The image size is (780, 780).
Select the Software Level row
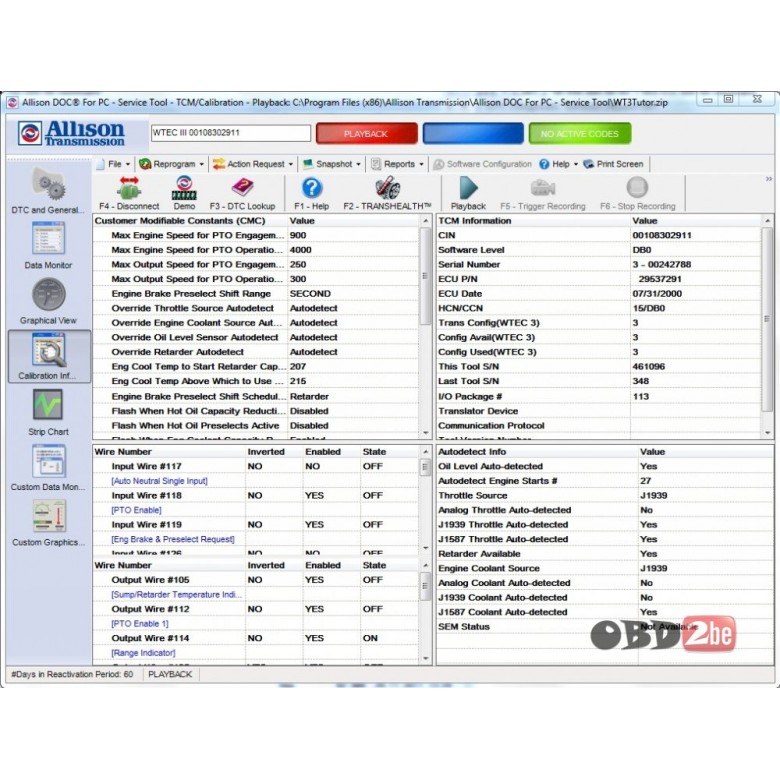[x=598, y=250]
